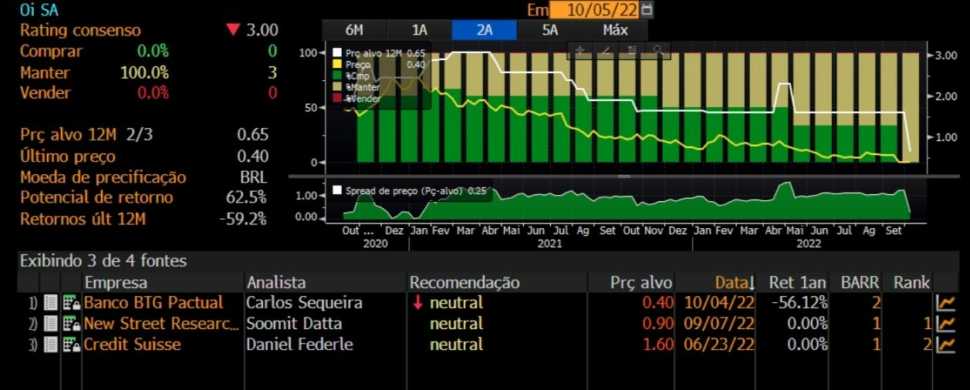
Task: Click the Oi SA security title
Action: point(40,11)
